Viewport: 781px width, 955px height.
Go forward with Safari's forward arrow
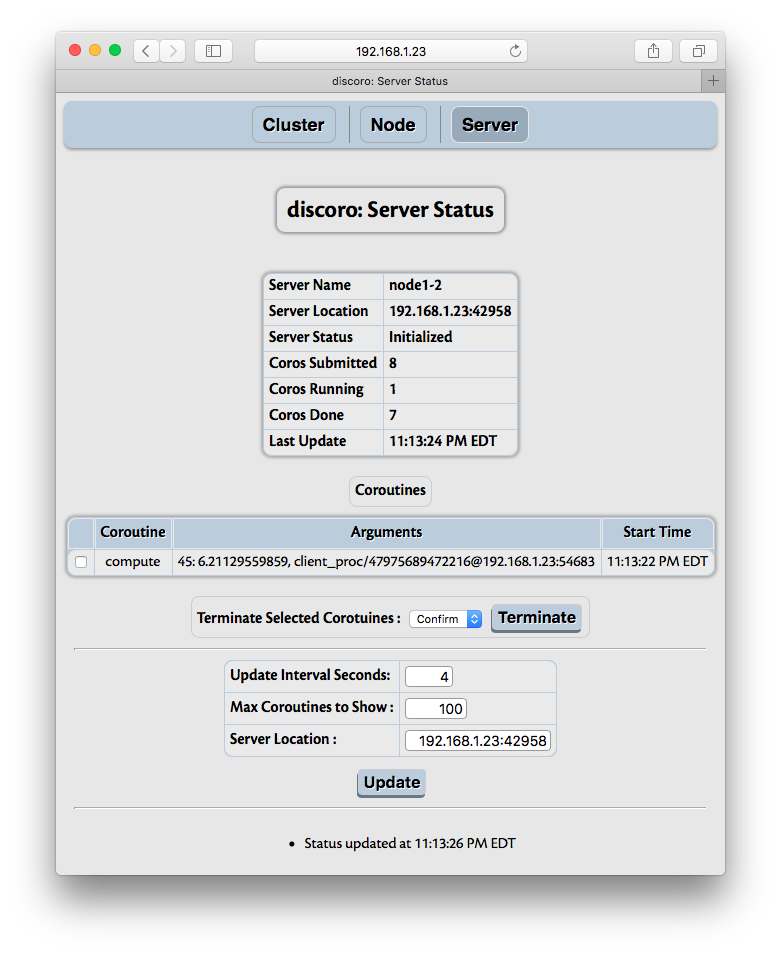tap(173, 51)
